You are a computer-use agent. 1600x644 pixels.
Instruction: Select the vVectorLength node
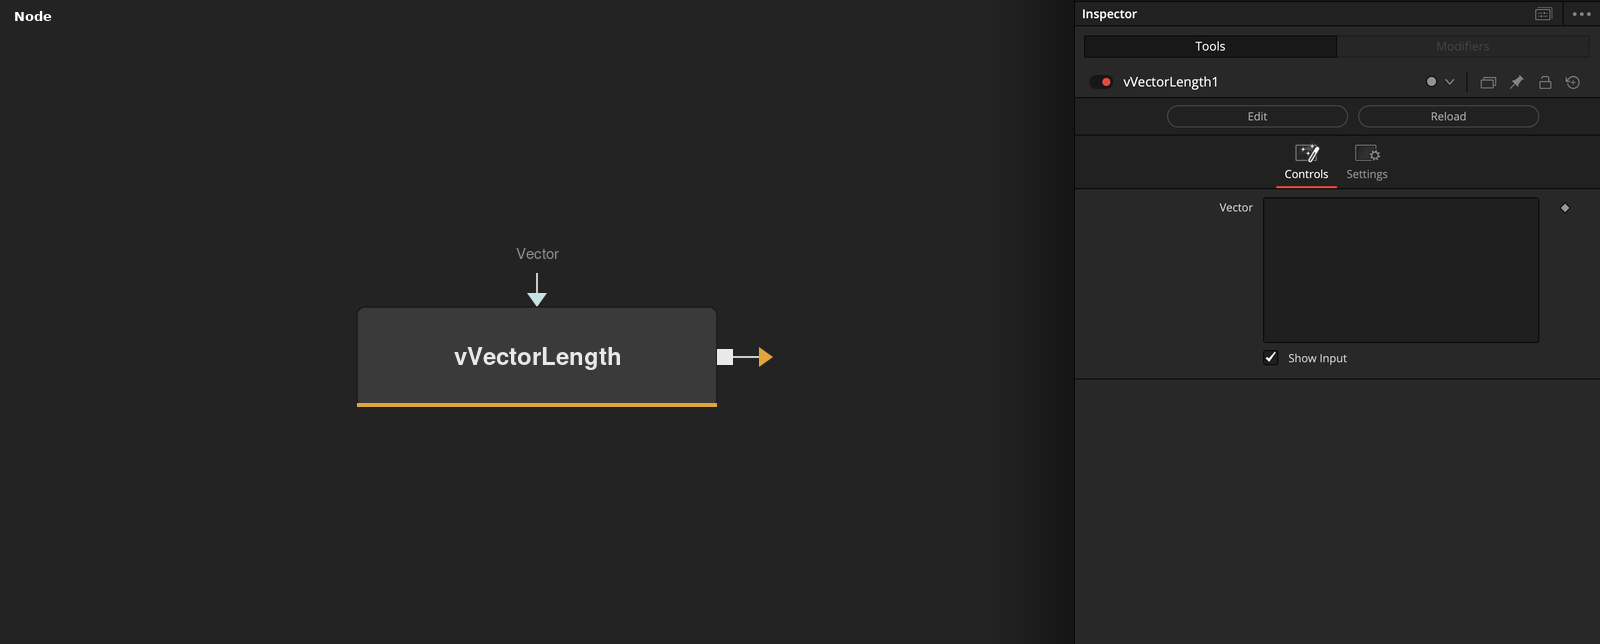pyautogui.click(x=537, y=356)
